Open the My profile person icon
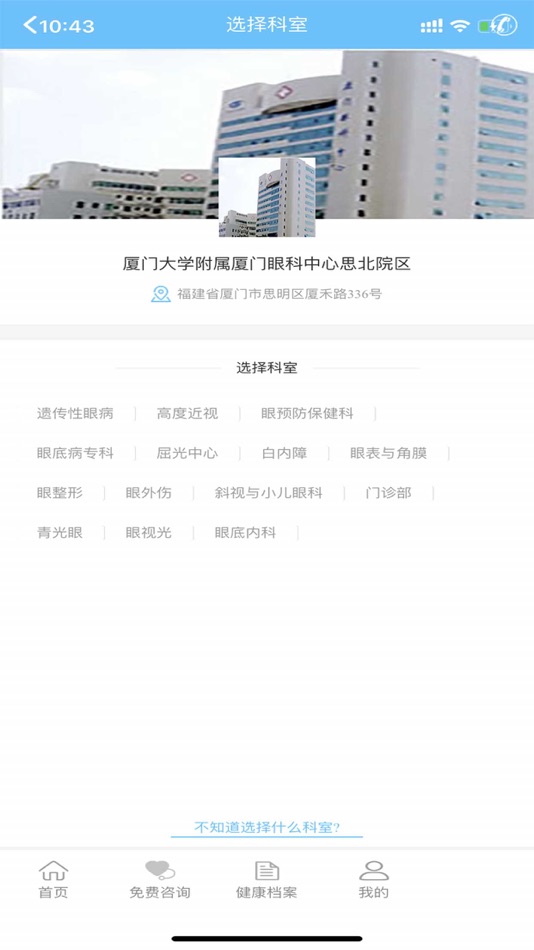The height and width of the screenshot is (950, 534). pos(373,871)
